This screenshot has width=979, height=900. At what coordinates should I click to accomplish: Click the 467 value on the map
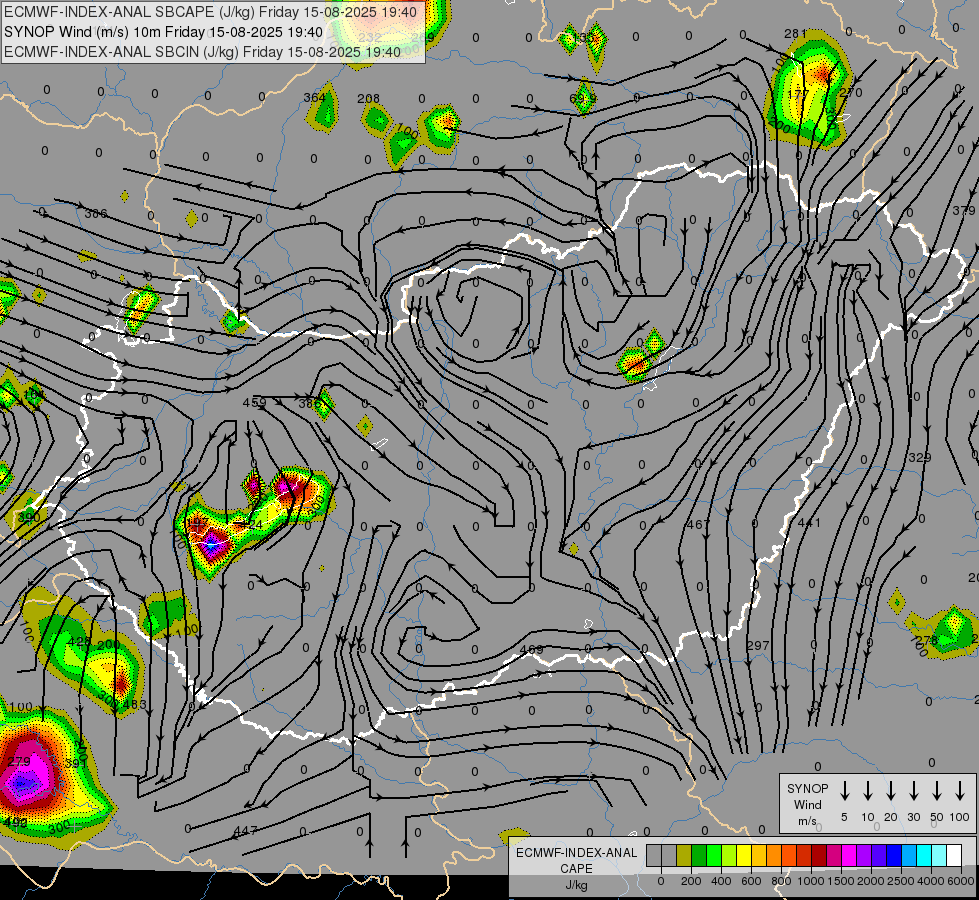coord(698,524)
